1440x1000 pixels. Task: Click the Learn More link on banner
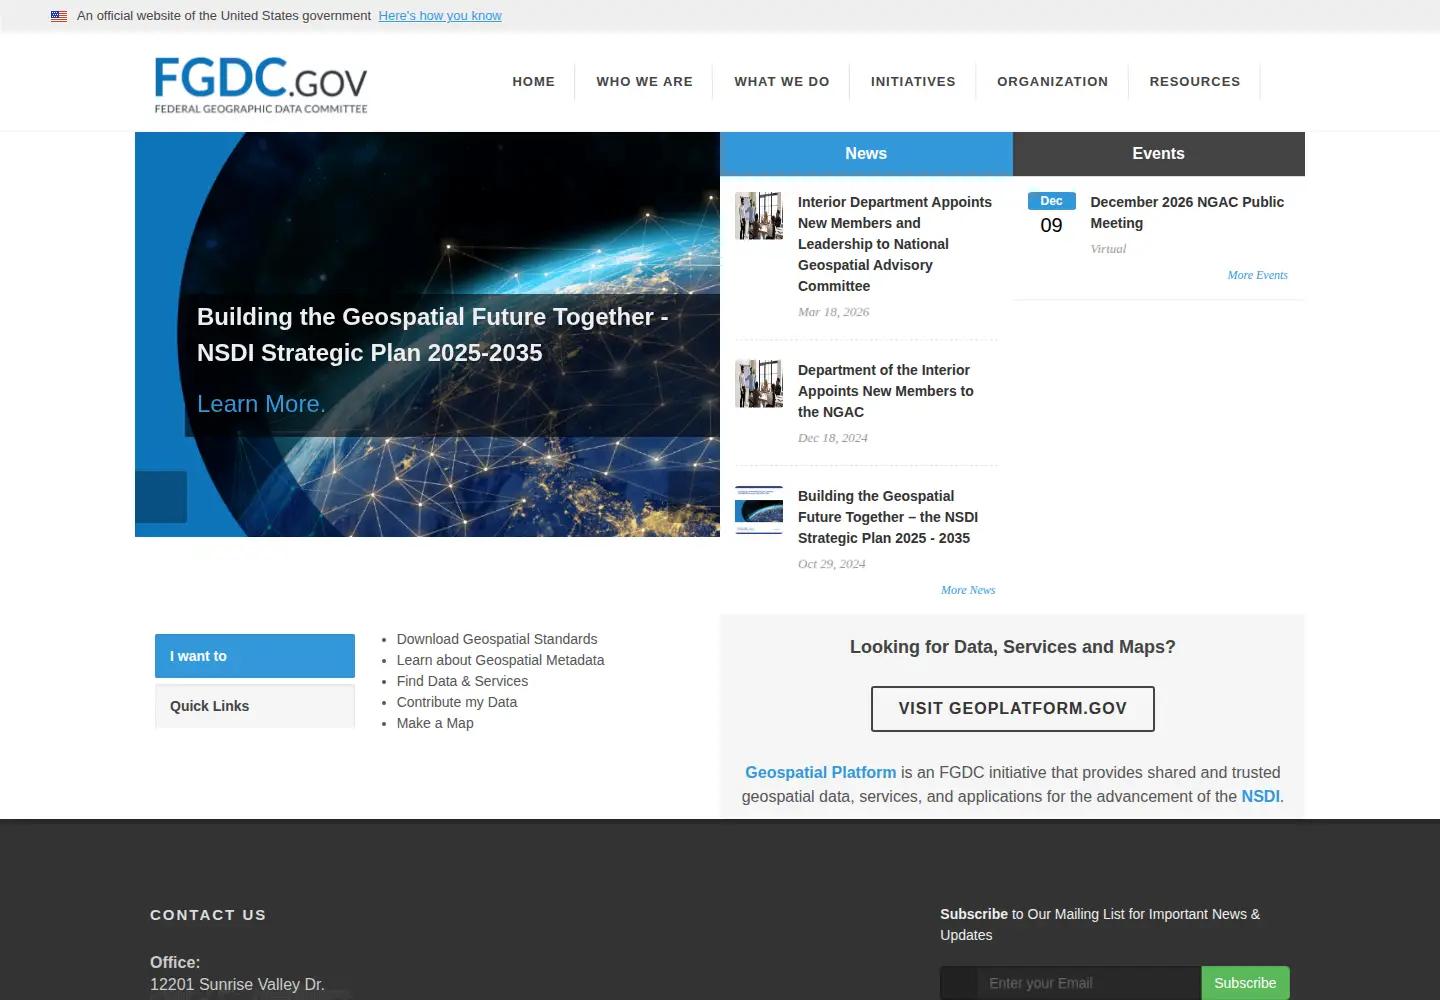(261, 404)
